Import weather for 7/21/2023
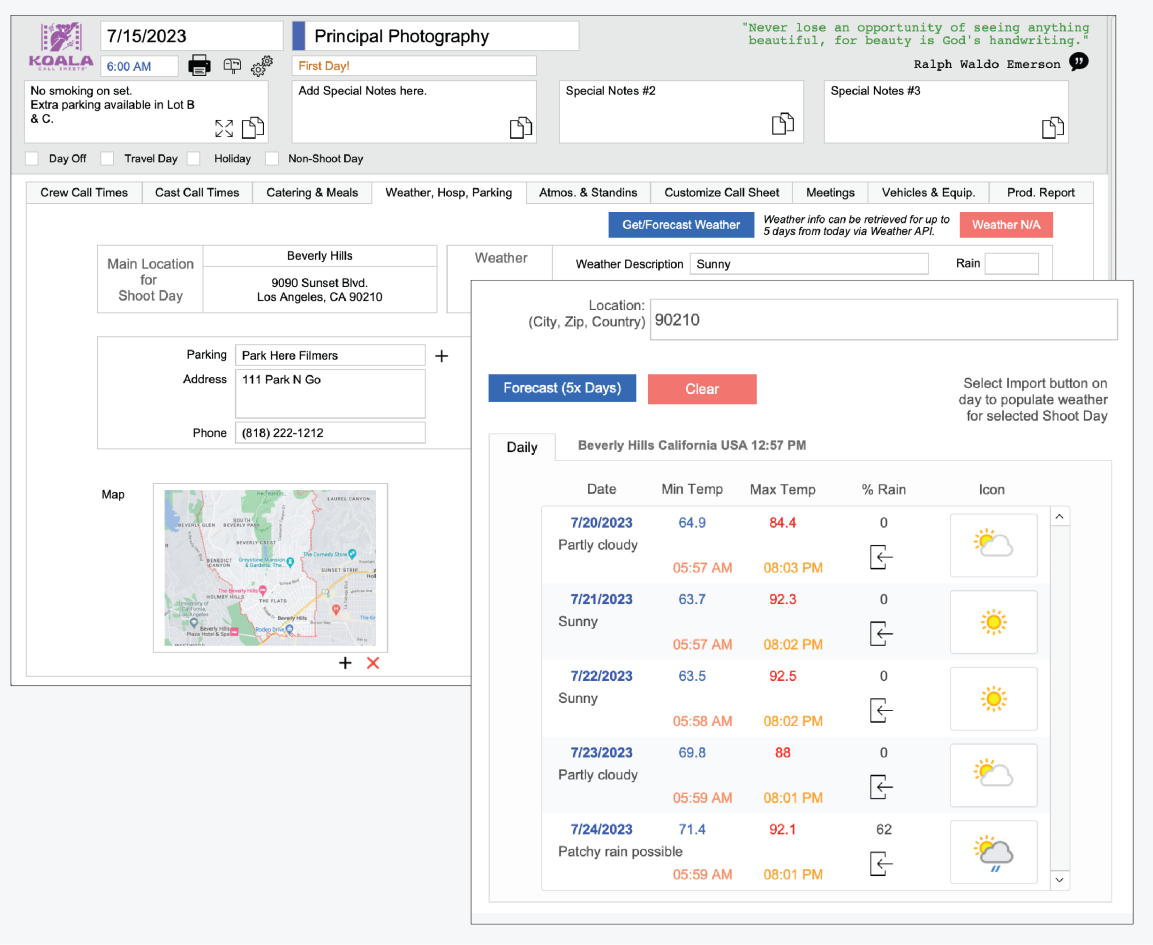Screen dimensions: 1153x945 coord(881,634)
